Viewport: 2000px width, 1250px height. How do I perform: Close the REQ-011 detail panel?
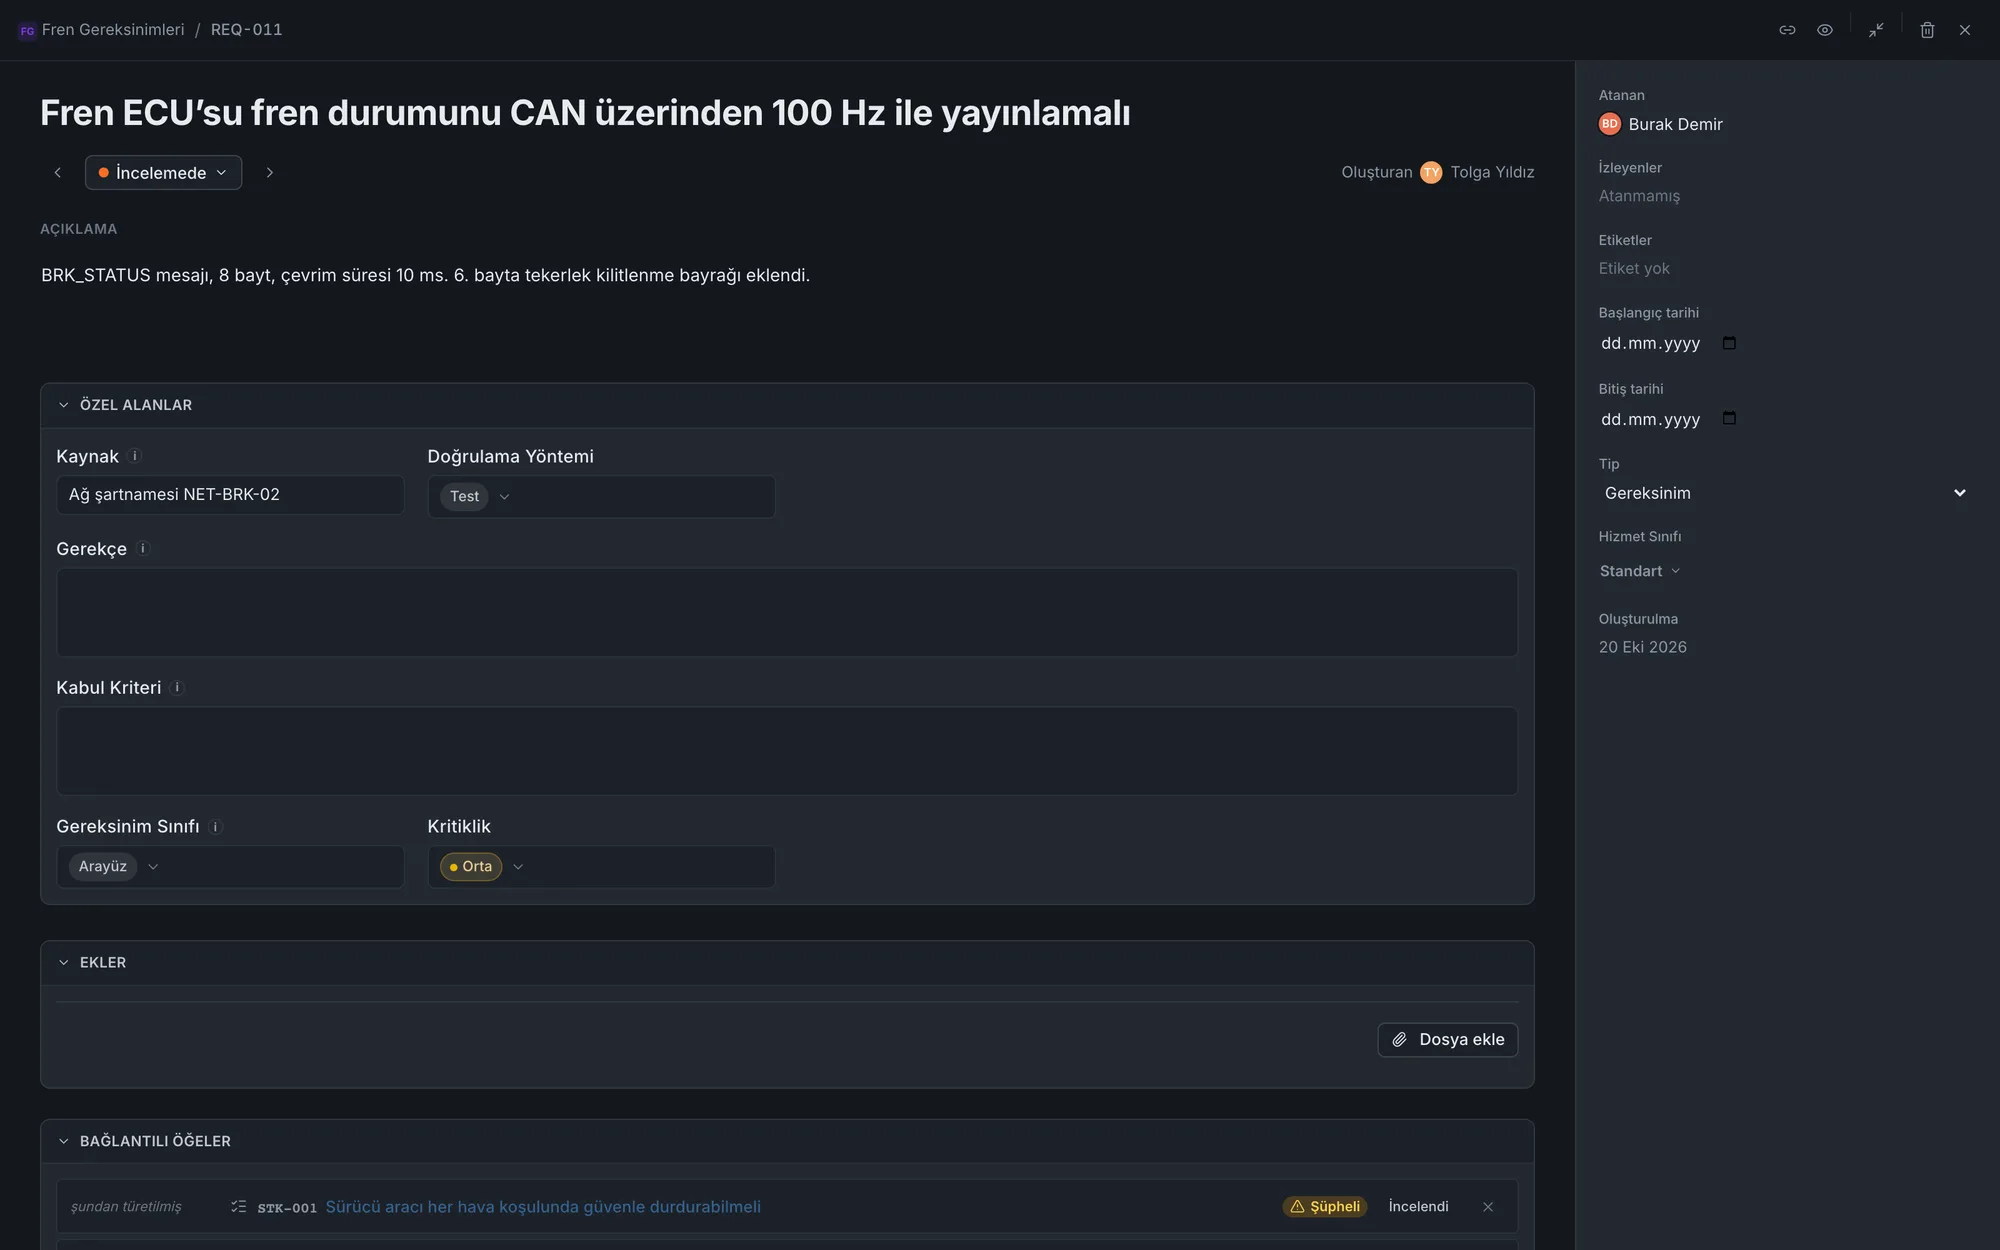(1965, 30)
